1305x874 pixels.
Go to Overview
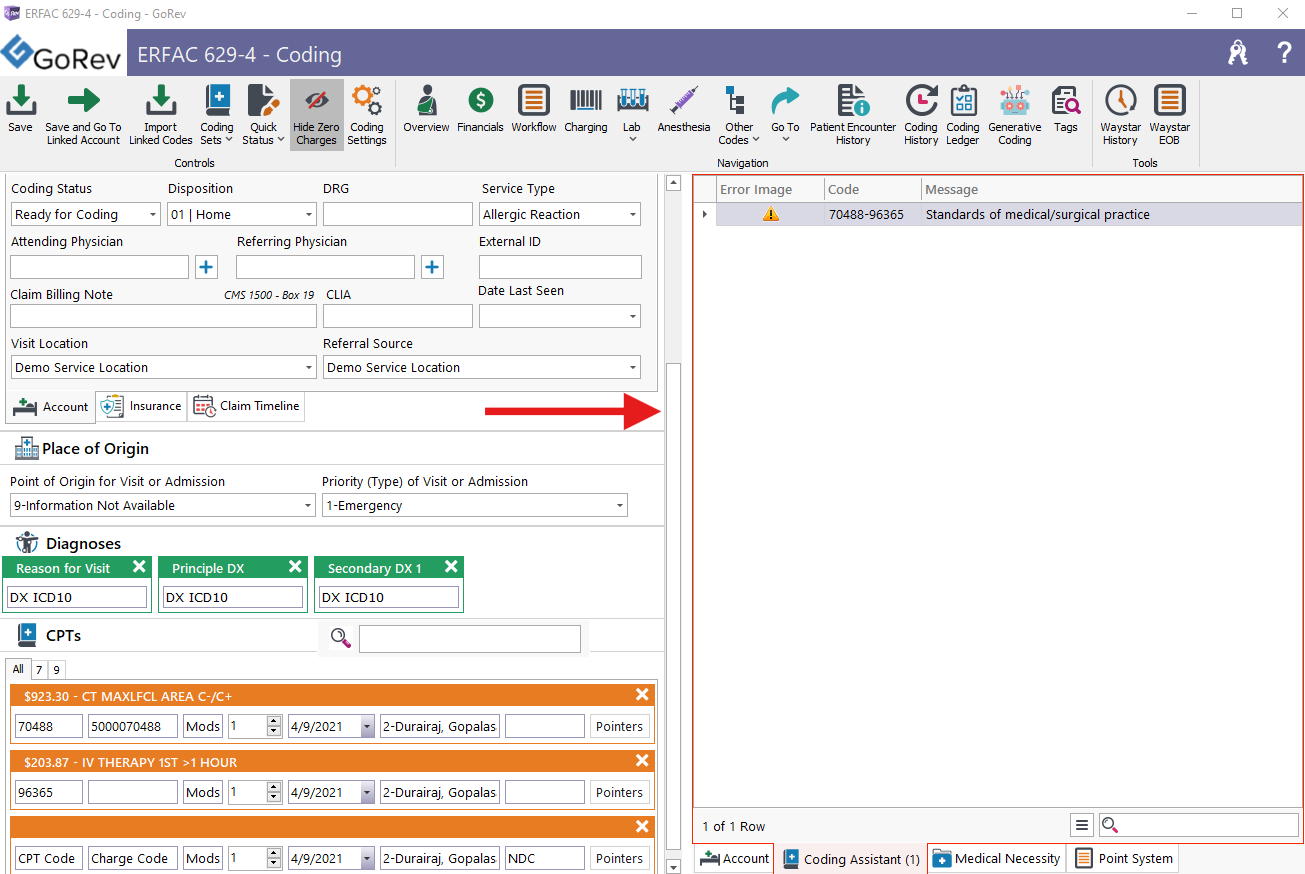(427, 109)
